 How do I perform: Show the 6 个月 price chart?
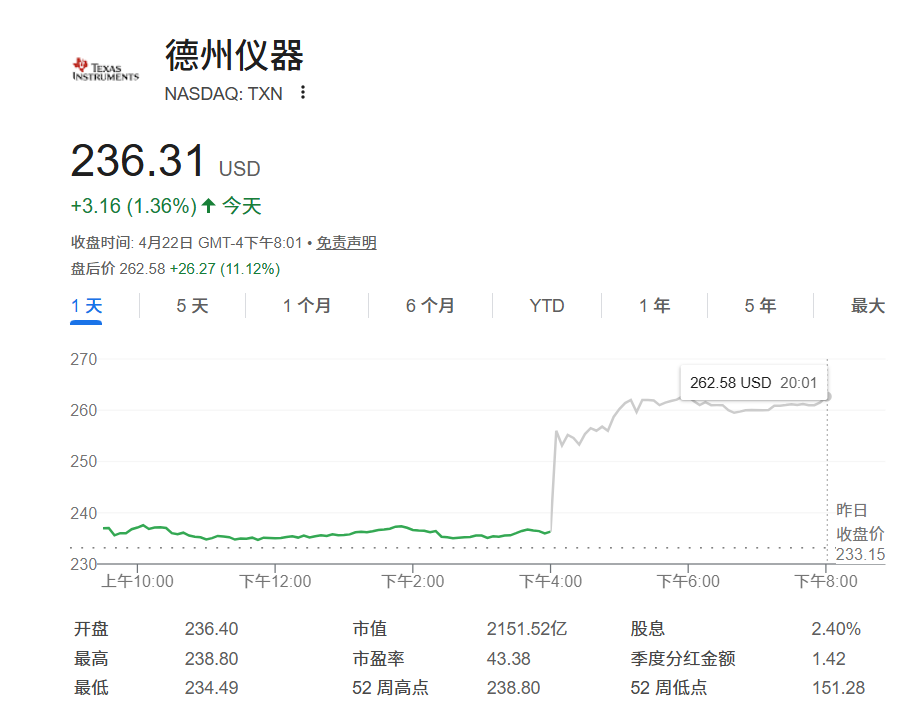(x=430, y=306)
